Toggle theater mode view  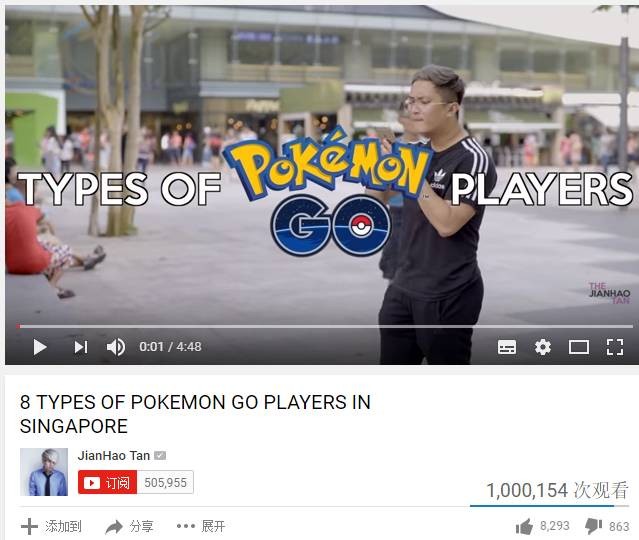[x=579, y=347]
